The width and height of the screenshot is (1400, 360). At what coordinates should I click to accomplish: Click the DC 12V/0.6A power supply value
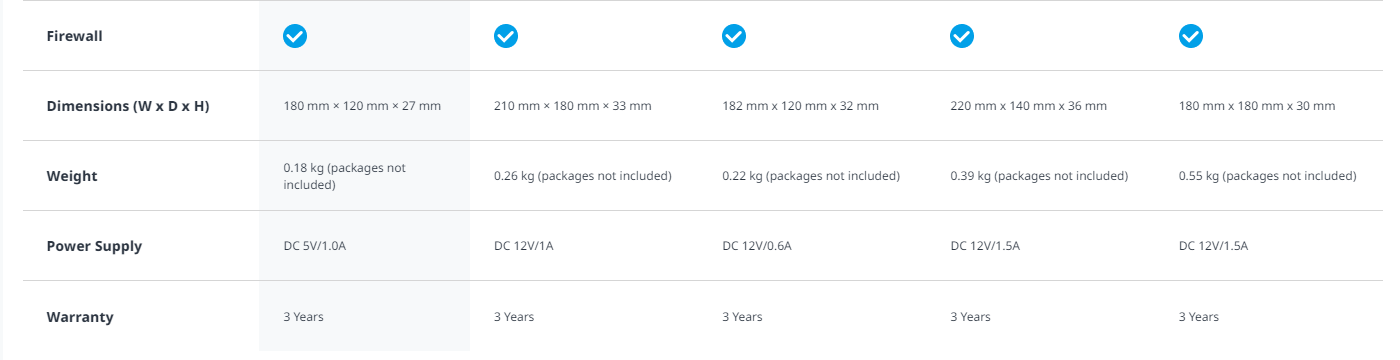point(757,246)
